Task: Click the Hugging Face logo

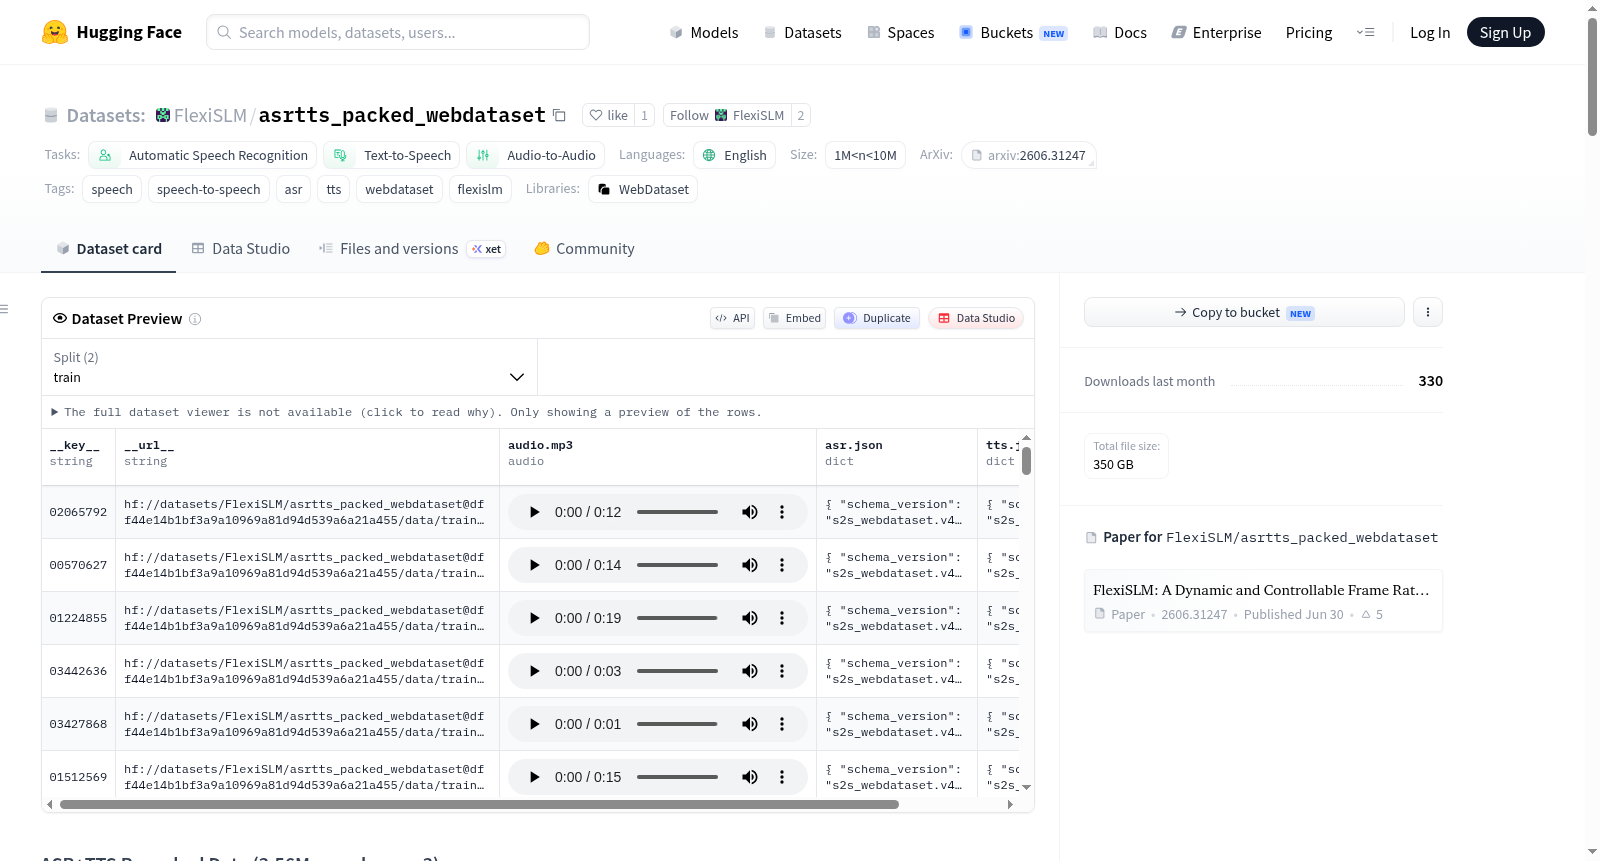Action: tap(111, 32)
